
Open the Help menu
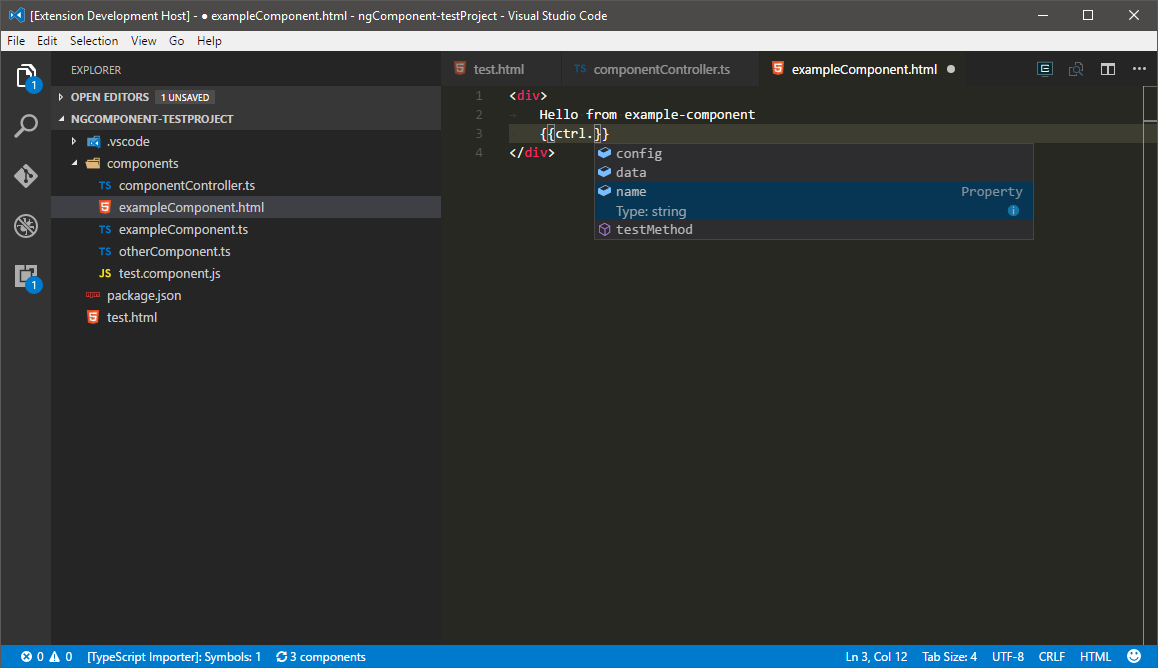[209, 41]
